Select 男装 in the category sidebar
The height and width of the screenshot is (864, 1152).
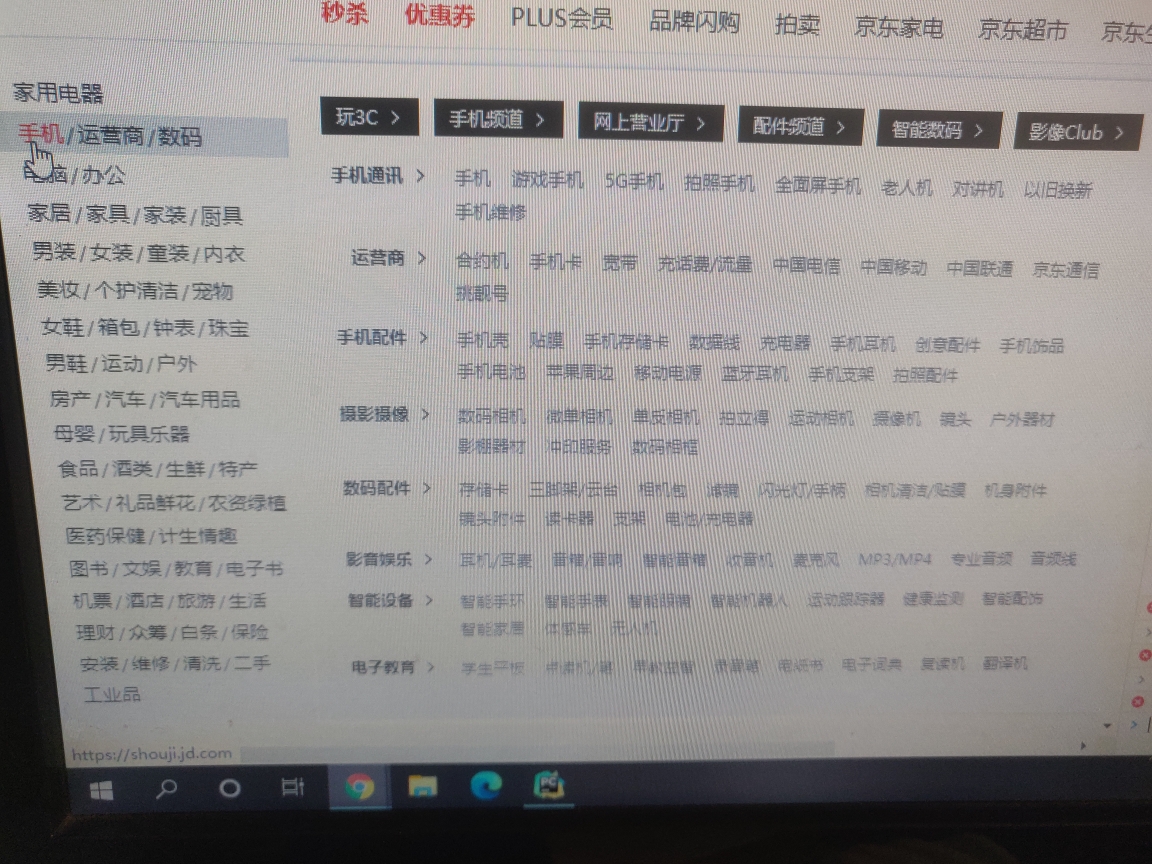click(54, 252)
